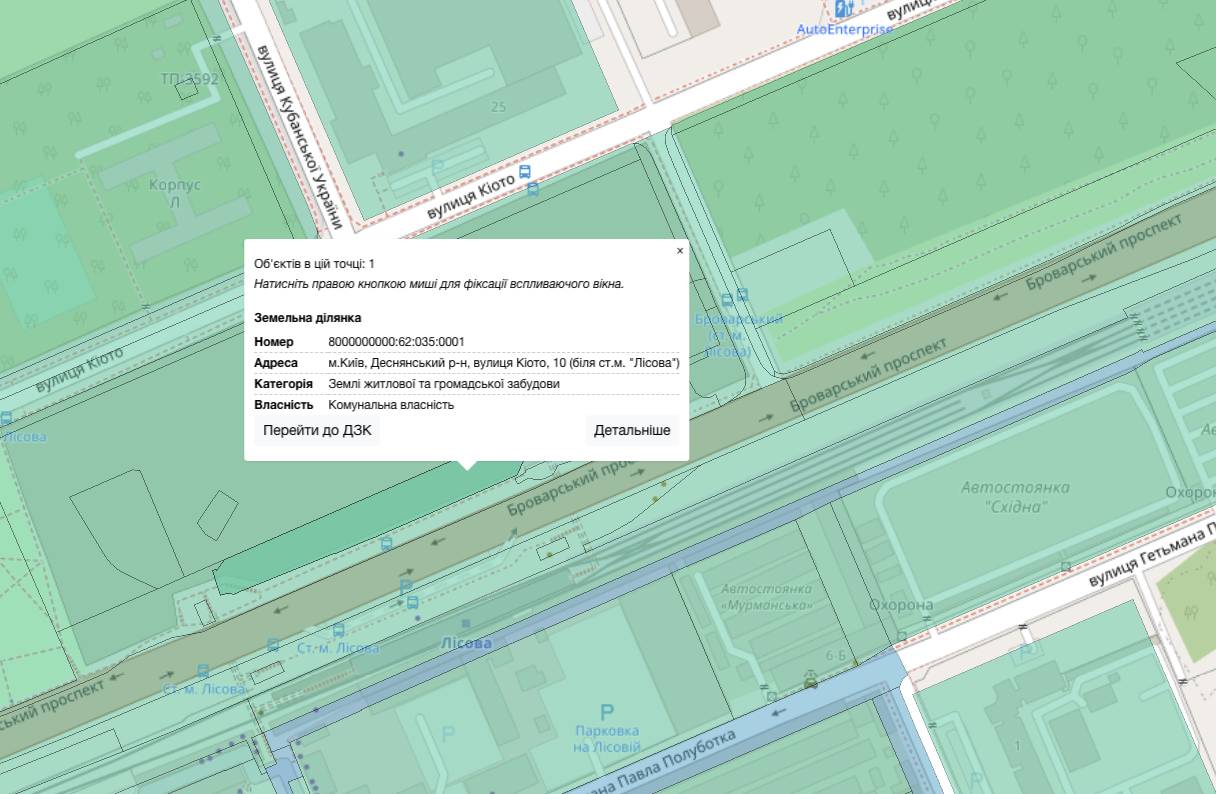Click the "Корпус Л" building label

click(x=174, y=193)
